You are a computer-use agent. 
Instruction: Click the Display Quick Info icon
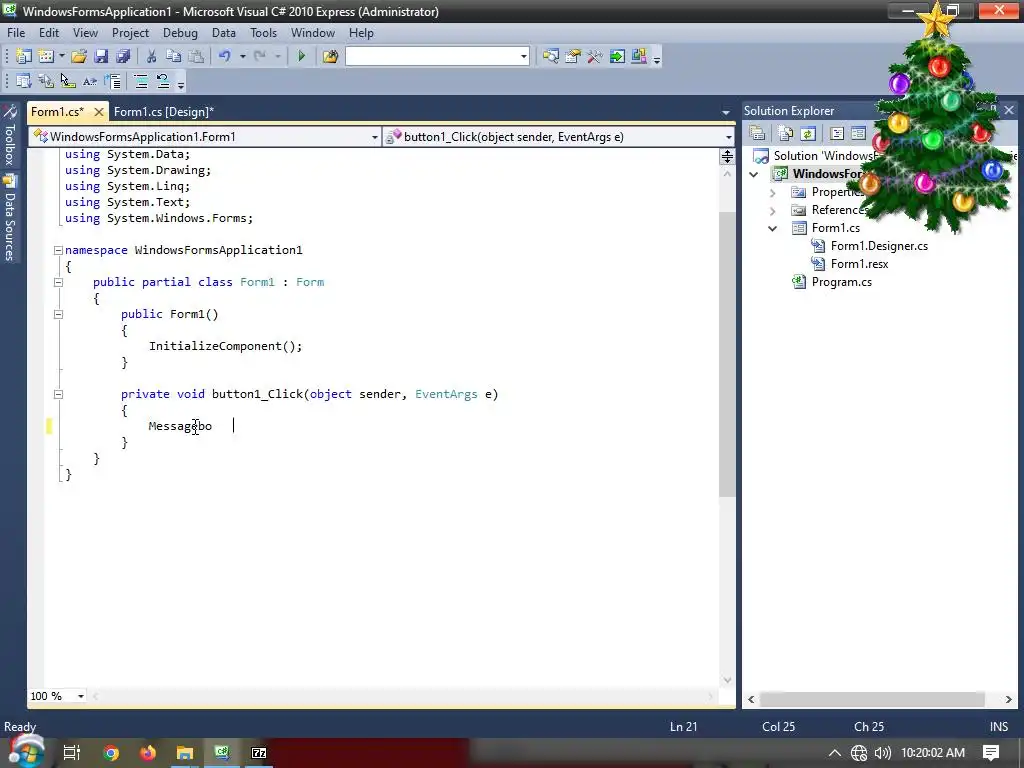68,82
